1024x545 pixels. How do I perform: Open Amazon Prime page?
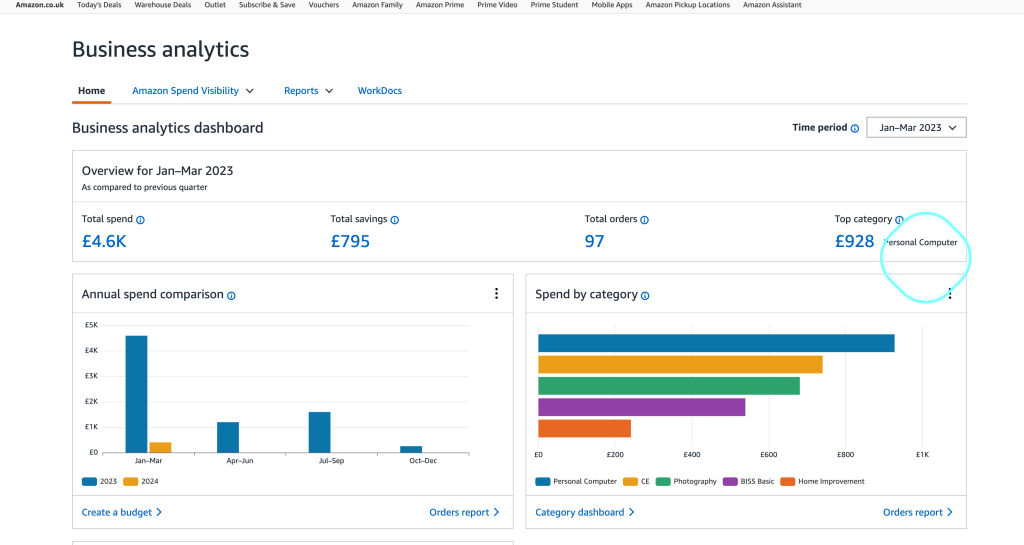click(x=440, y=5)
